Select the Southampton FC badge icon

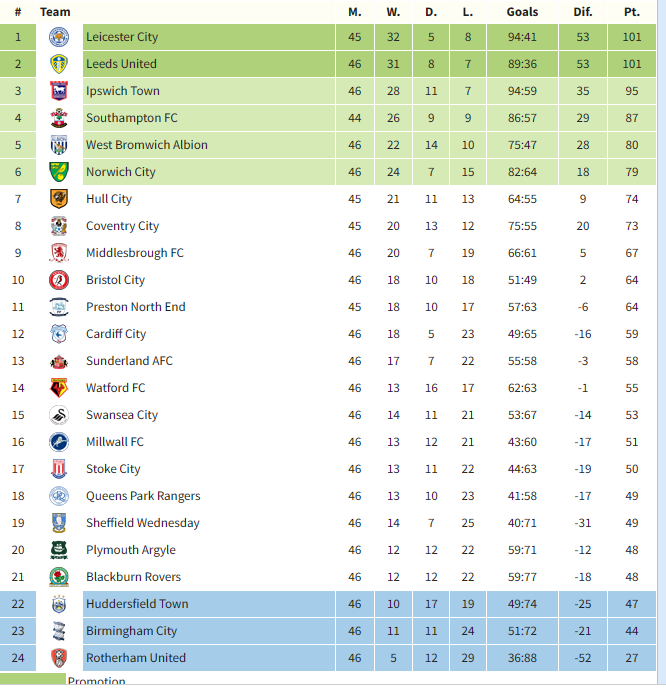pyautogui.click(x=59, y=118)
